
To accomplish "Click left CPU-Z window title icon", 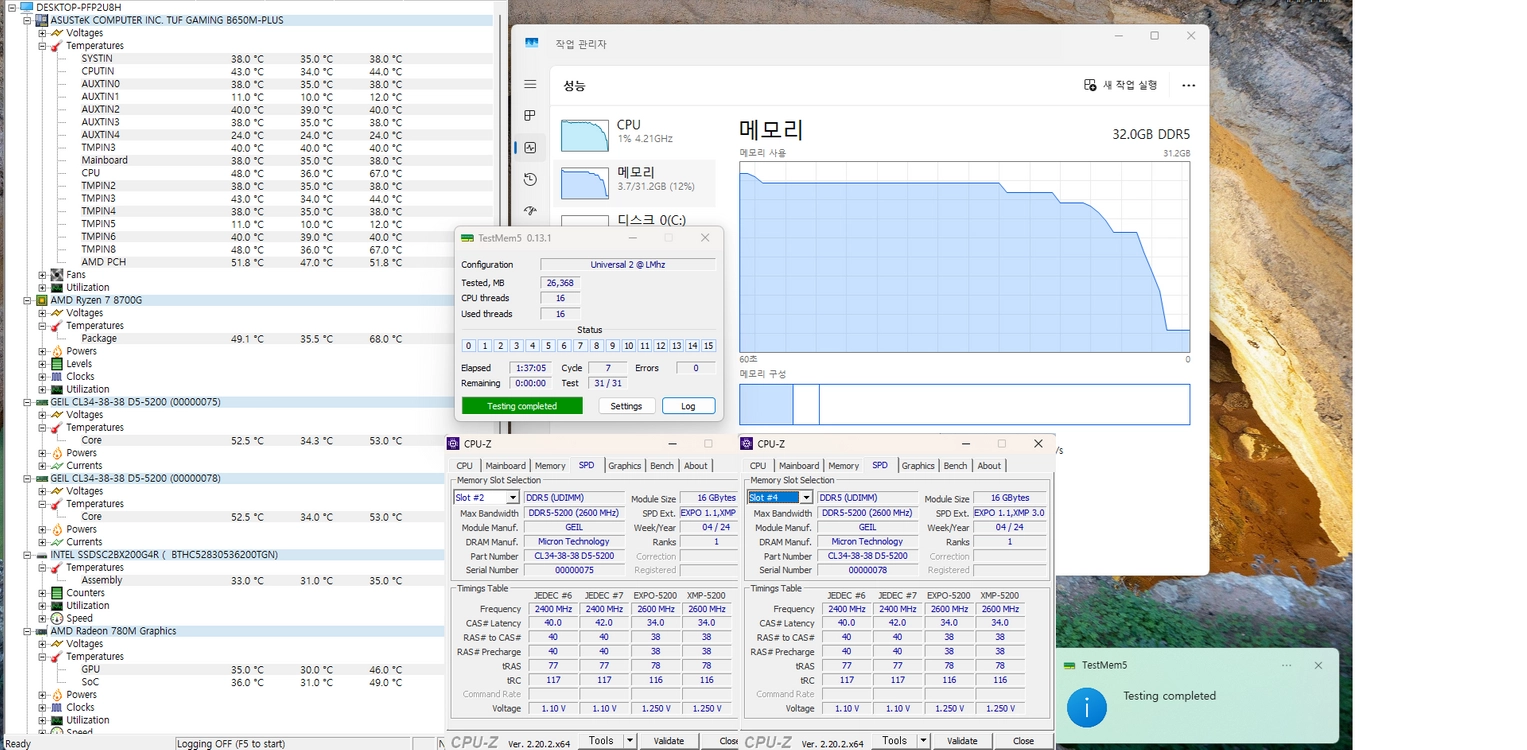I will tap(454, 444).
